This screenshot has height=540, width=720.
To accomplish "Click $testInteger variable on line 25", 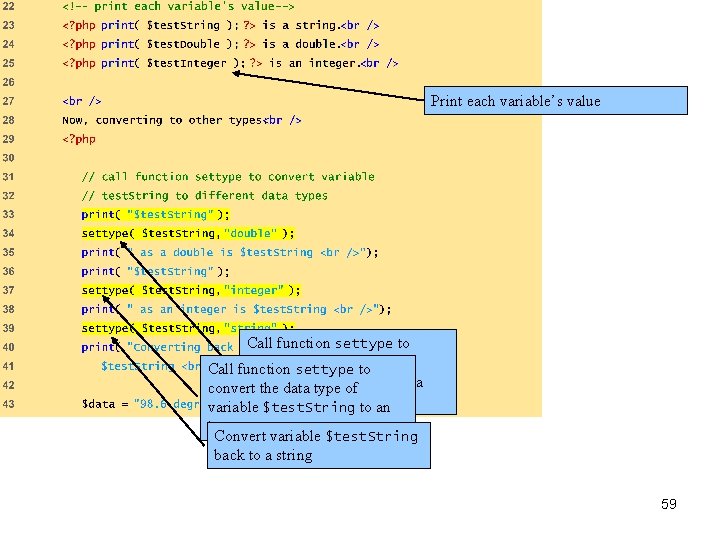I will tap(186, 63).
